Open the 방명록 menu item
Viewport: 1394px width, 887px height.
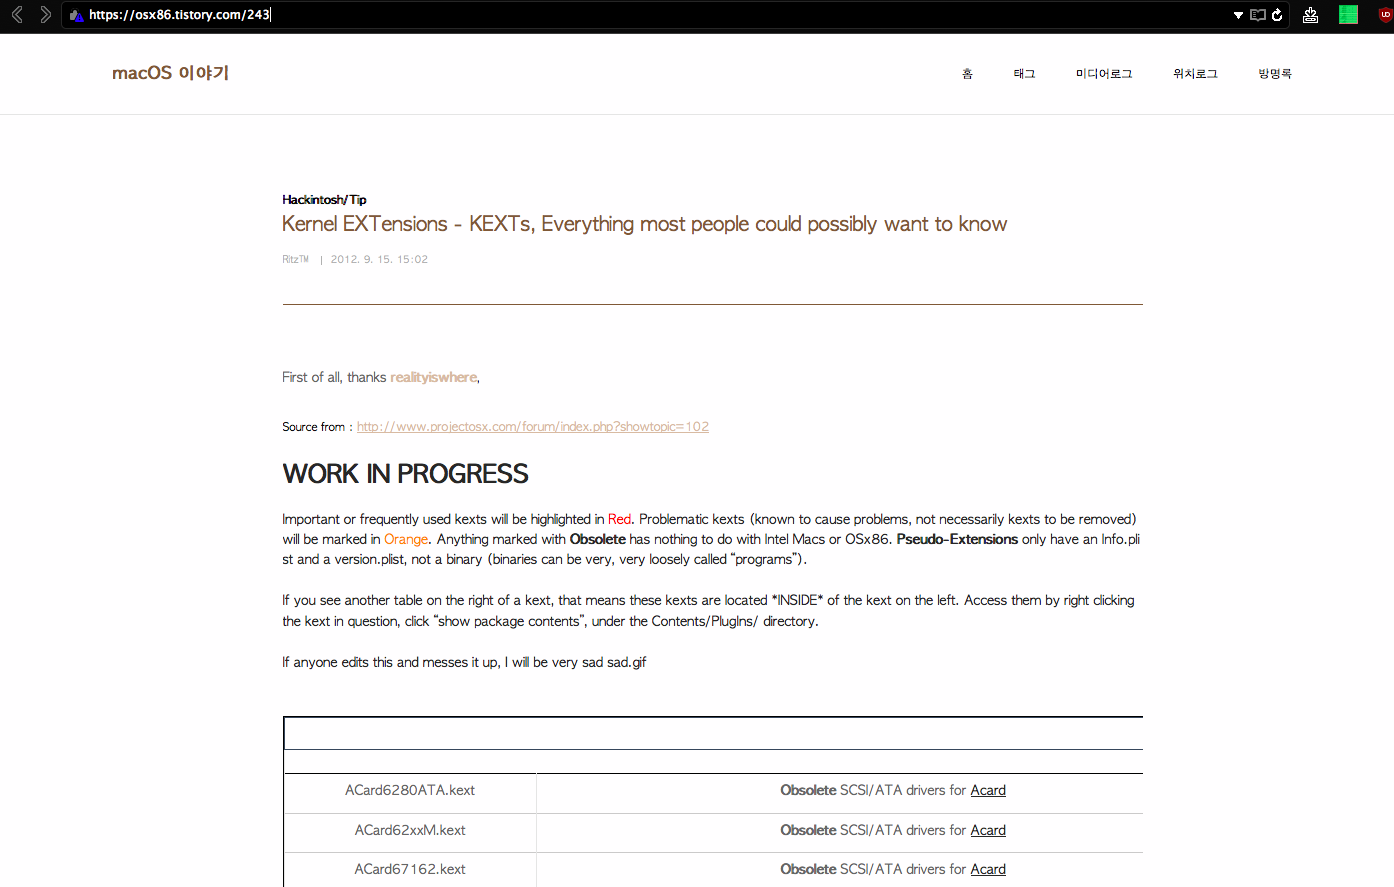(1275, 74)
